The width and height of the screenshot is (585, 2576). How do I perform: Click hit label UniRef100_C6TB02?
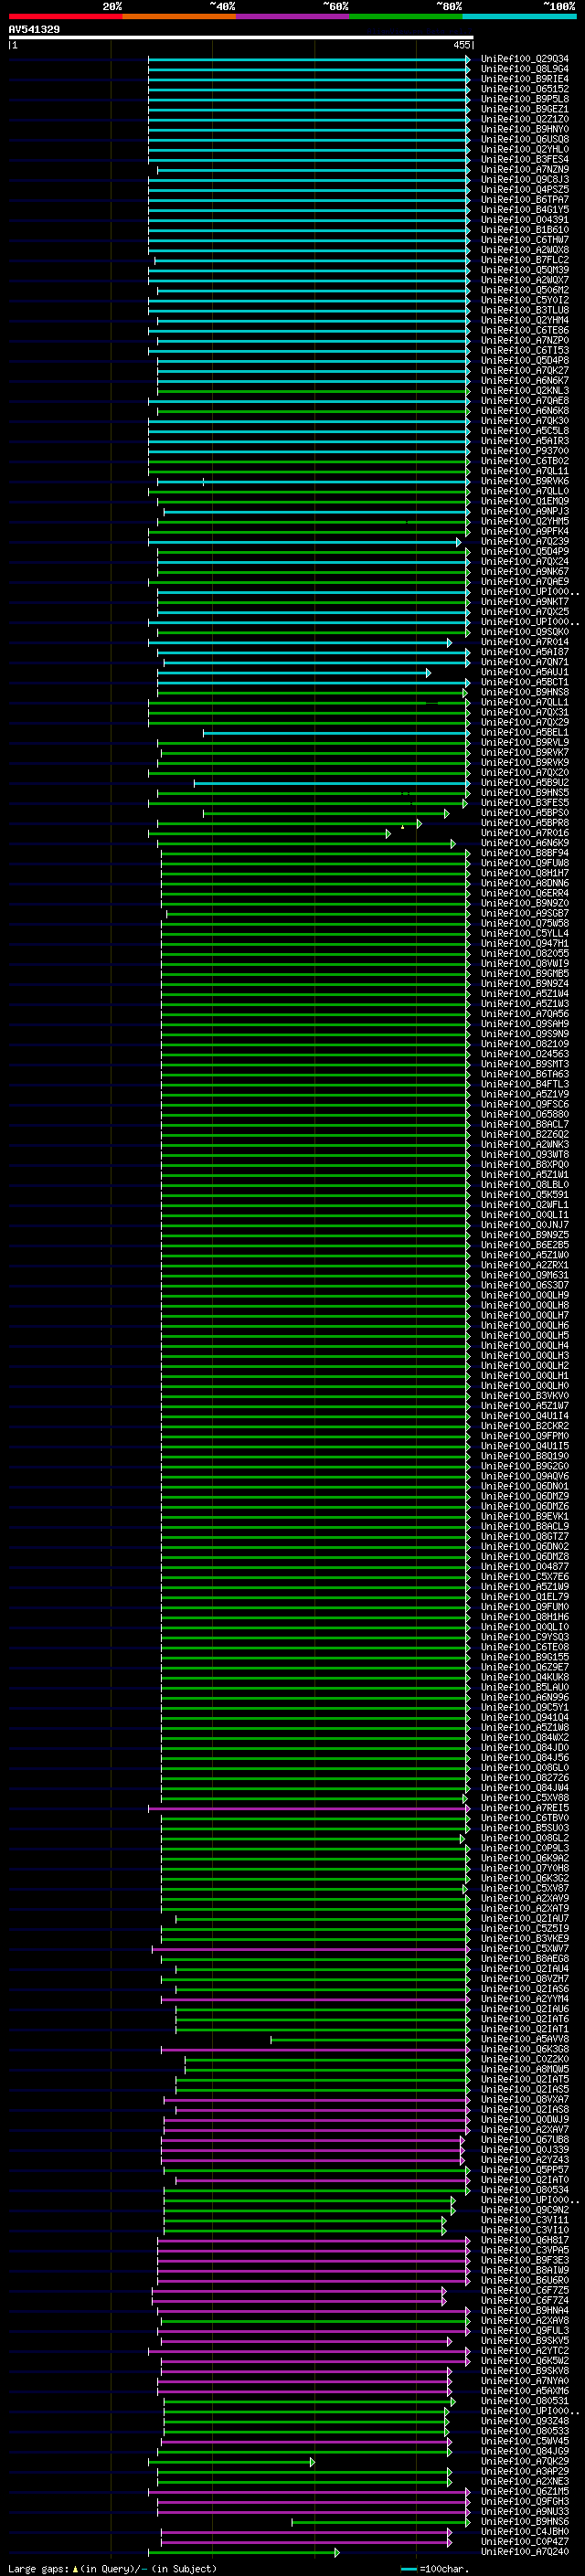click(524, 461)
